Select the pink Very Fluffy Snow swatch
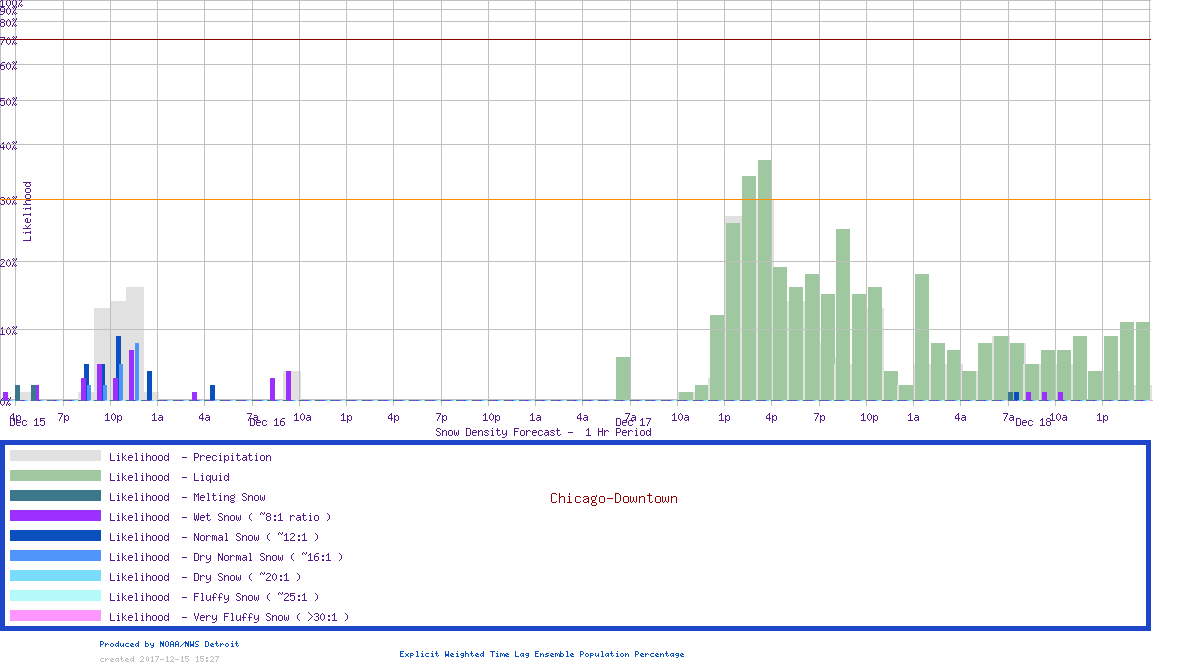 pyautogui.click(x=55, y=616)
